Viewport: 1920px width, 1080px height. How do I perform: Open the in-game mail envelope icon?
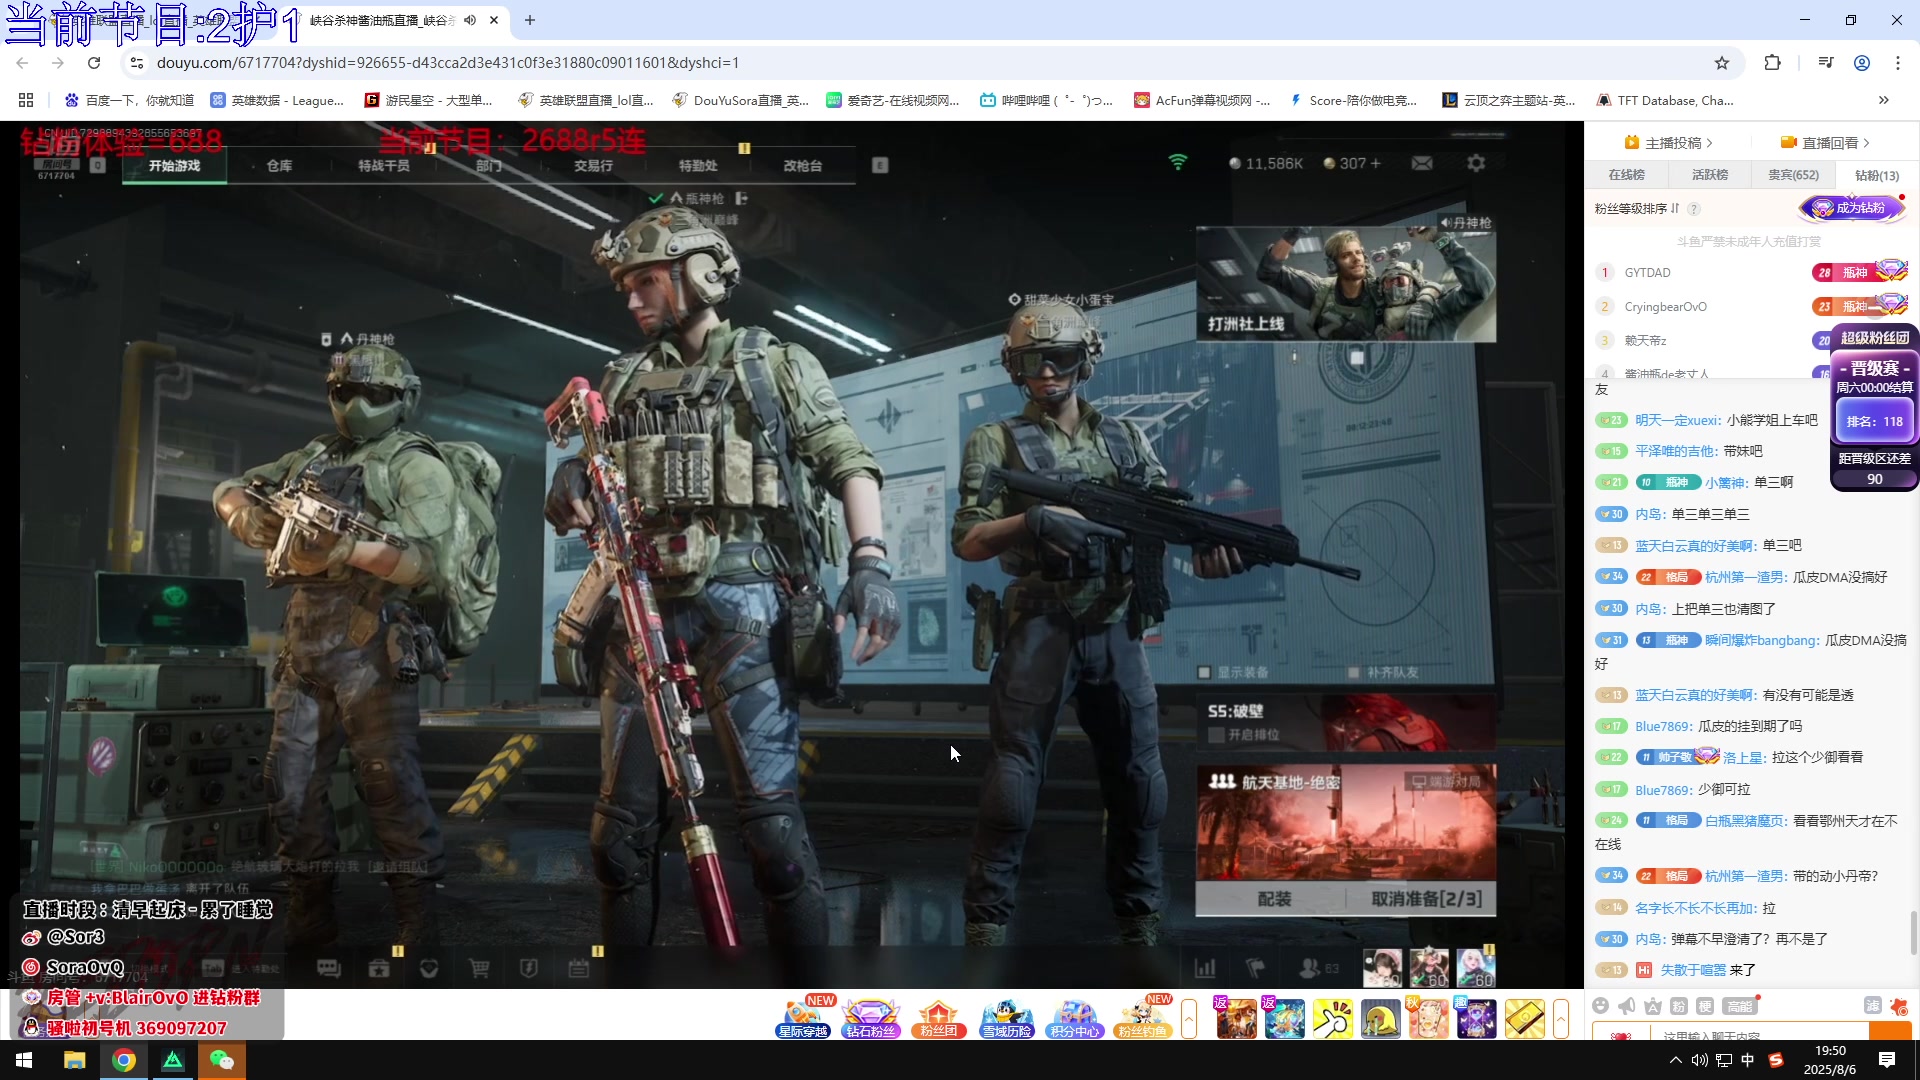click(x=1422, y=163)
